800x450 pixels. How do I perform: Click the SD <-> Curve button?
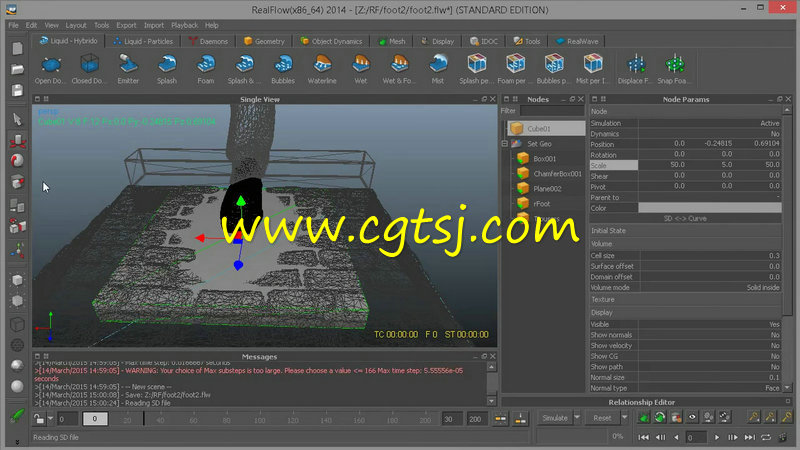[x=685, y=218]
